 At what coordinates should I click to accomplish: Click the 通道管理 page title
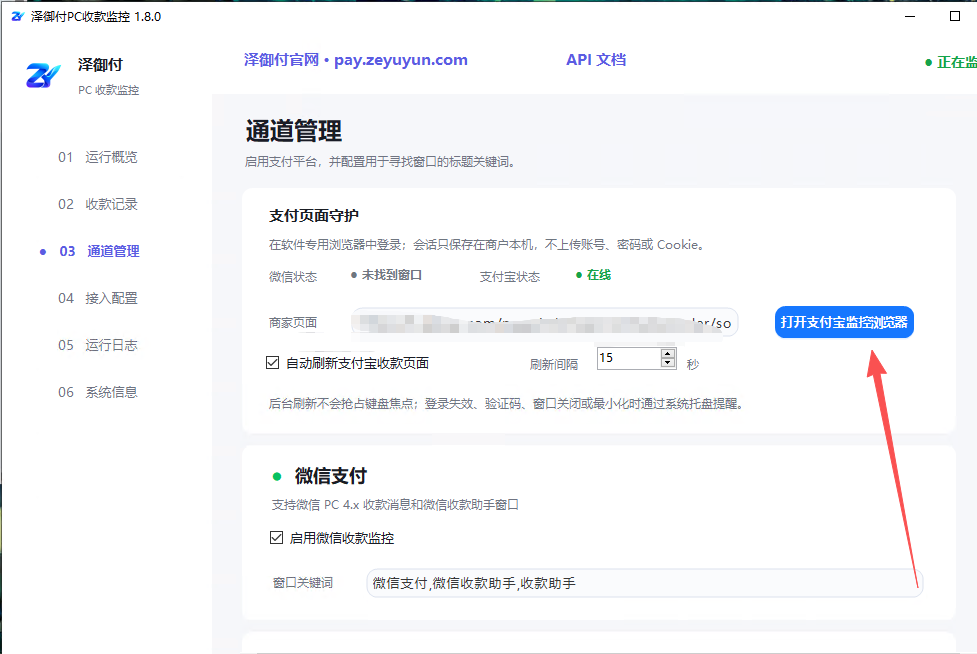293,131
